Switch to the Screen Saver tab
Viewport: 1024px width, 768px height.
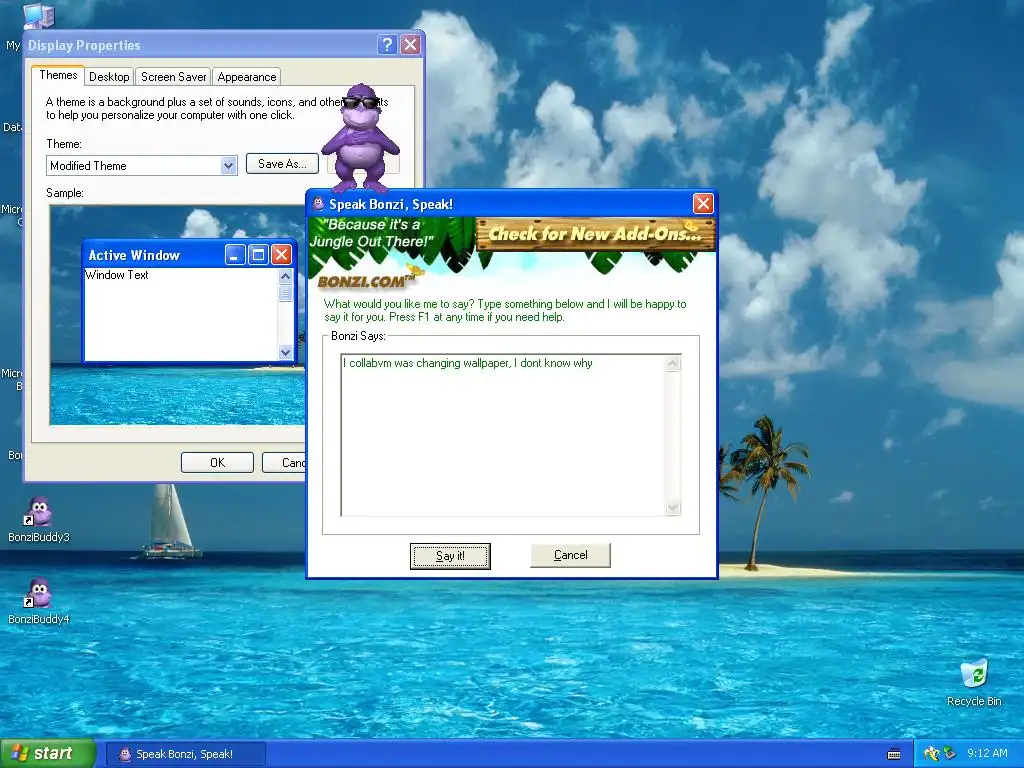[x=174, y=77]
